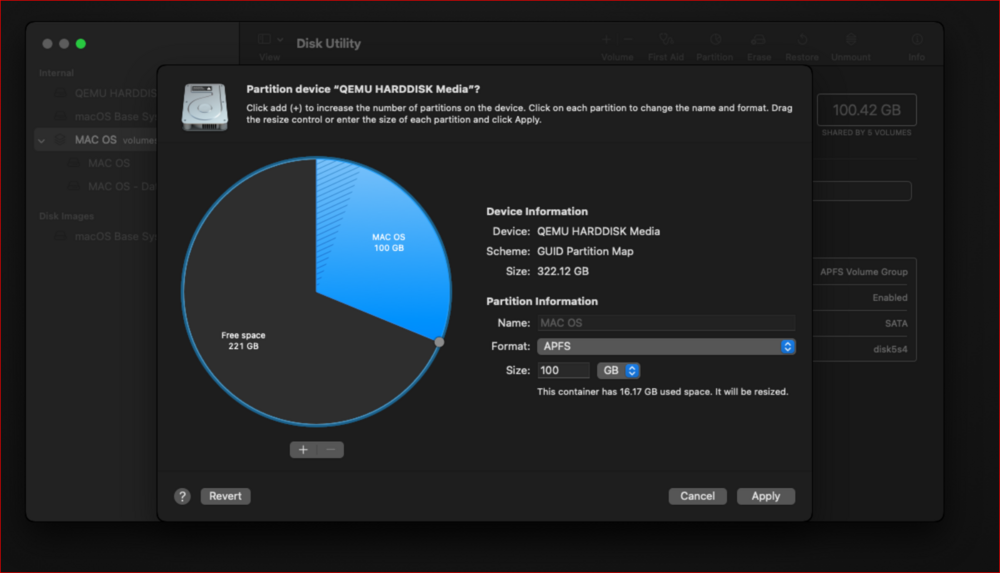Click the green zoom window button
The image size is (1000, 573).
pos(81,43)
